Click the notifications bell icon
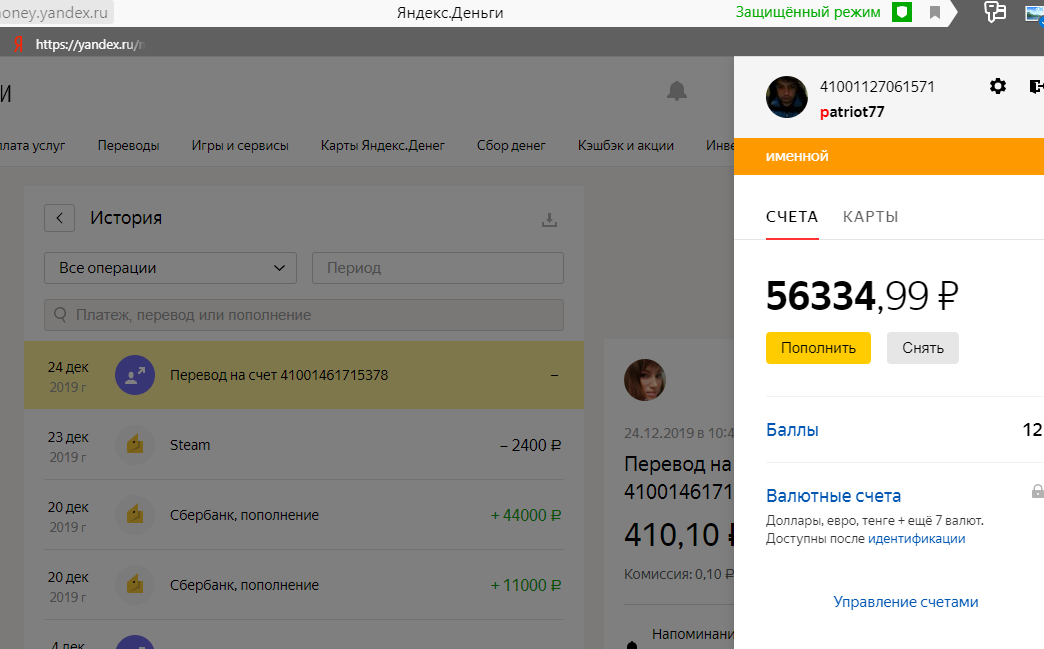The image size is (1044, 649). (677, 91)
